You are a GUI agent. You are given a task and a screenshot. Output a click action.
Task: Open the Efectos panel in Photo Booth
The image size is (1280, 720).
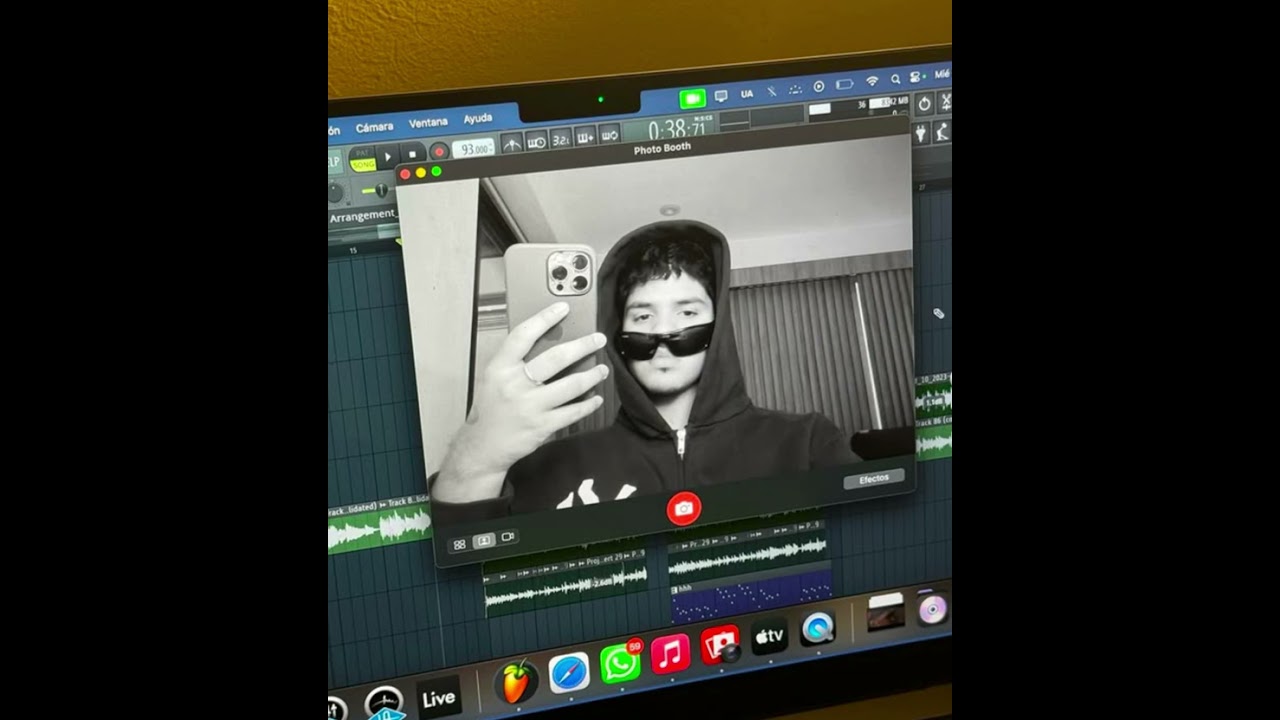[x=874, y=479]
